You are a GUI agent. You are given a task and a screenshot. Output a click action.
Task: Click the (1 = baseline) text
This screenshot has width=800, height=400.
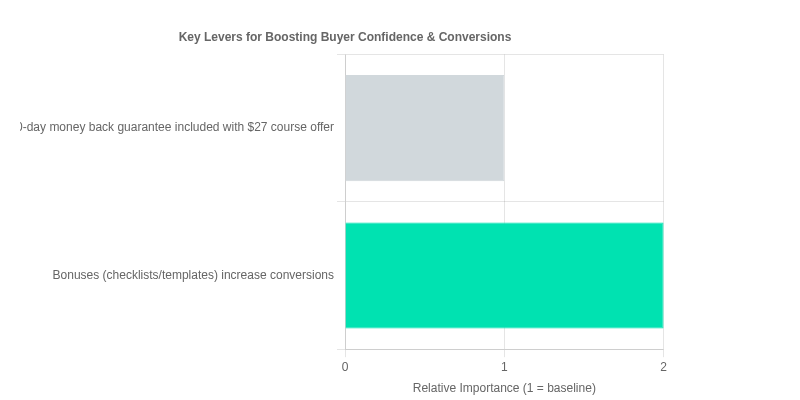[559, 388]
